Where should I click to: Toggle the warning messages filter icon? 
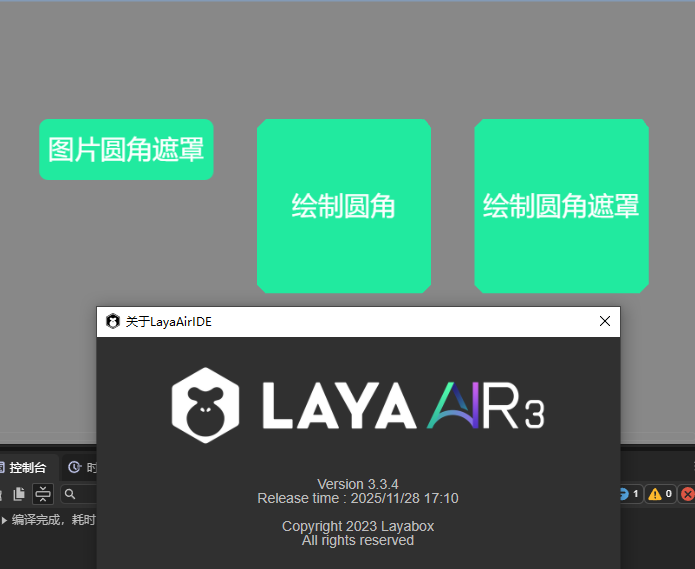(x=655, y=494)
